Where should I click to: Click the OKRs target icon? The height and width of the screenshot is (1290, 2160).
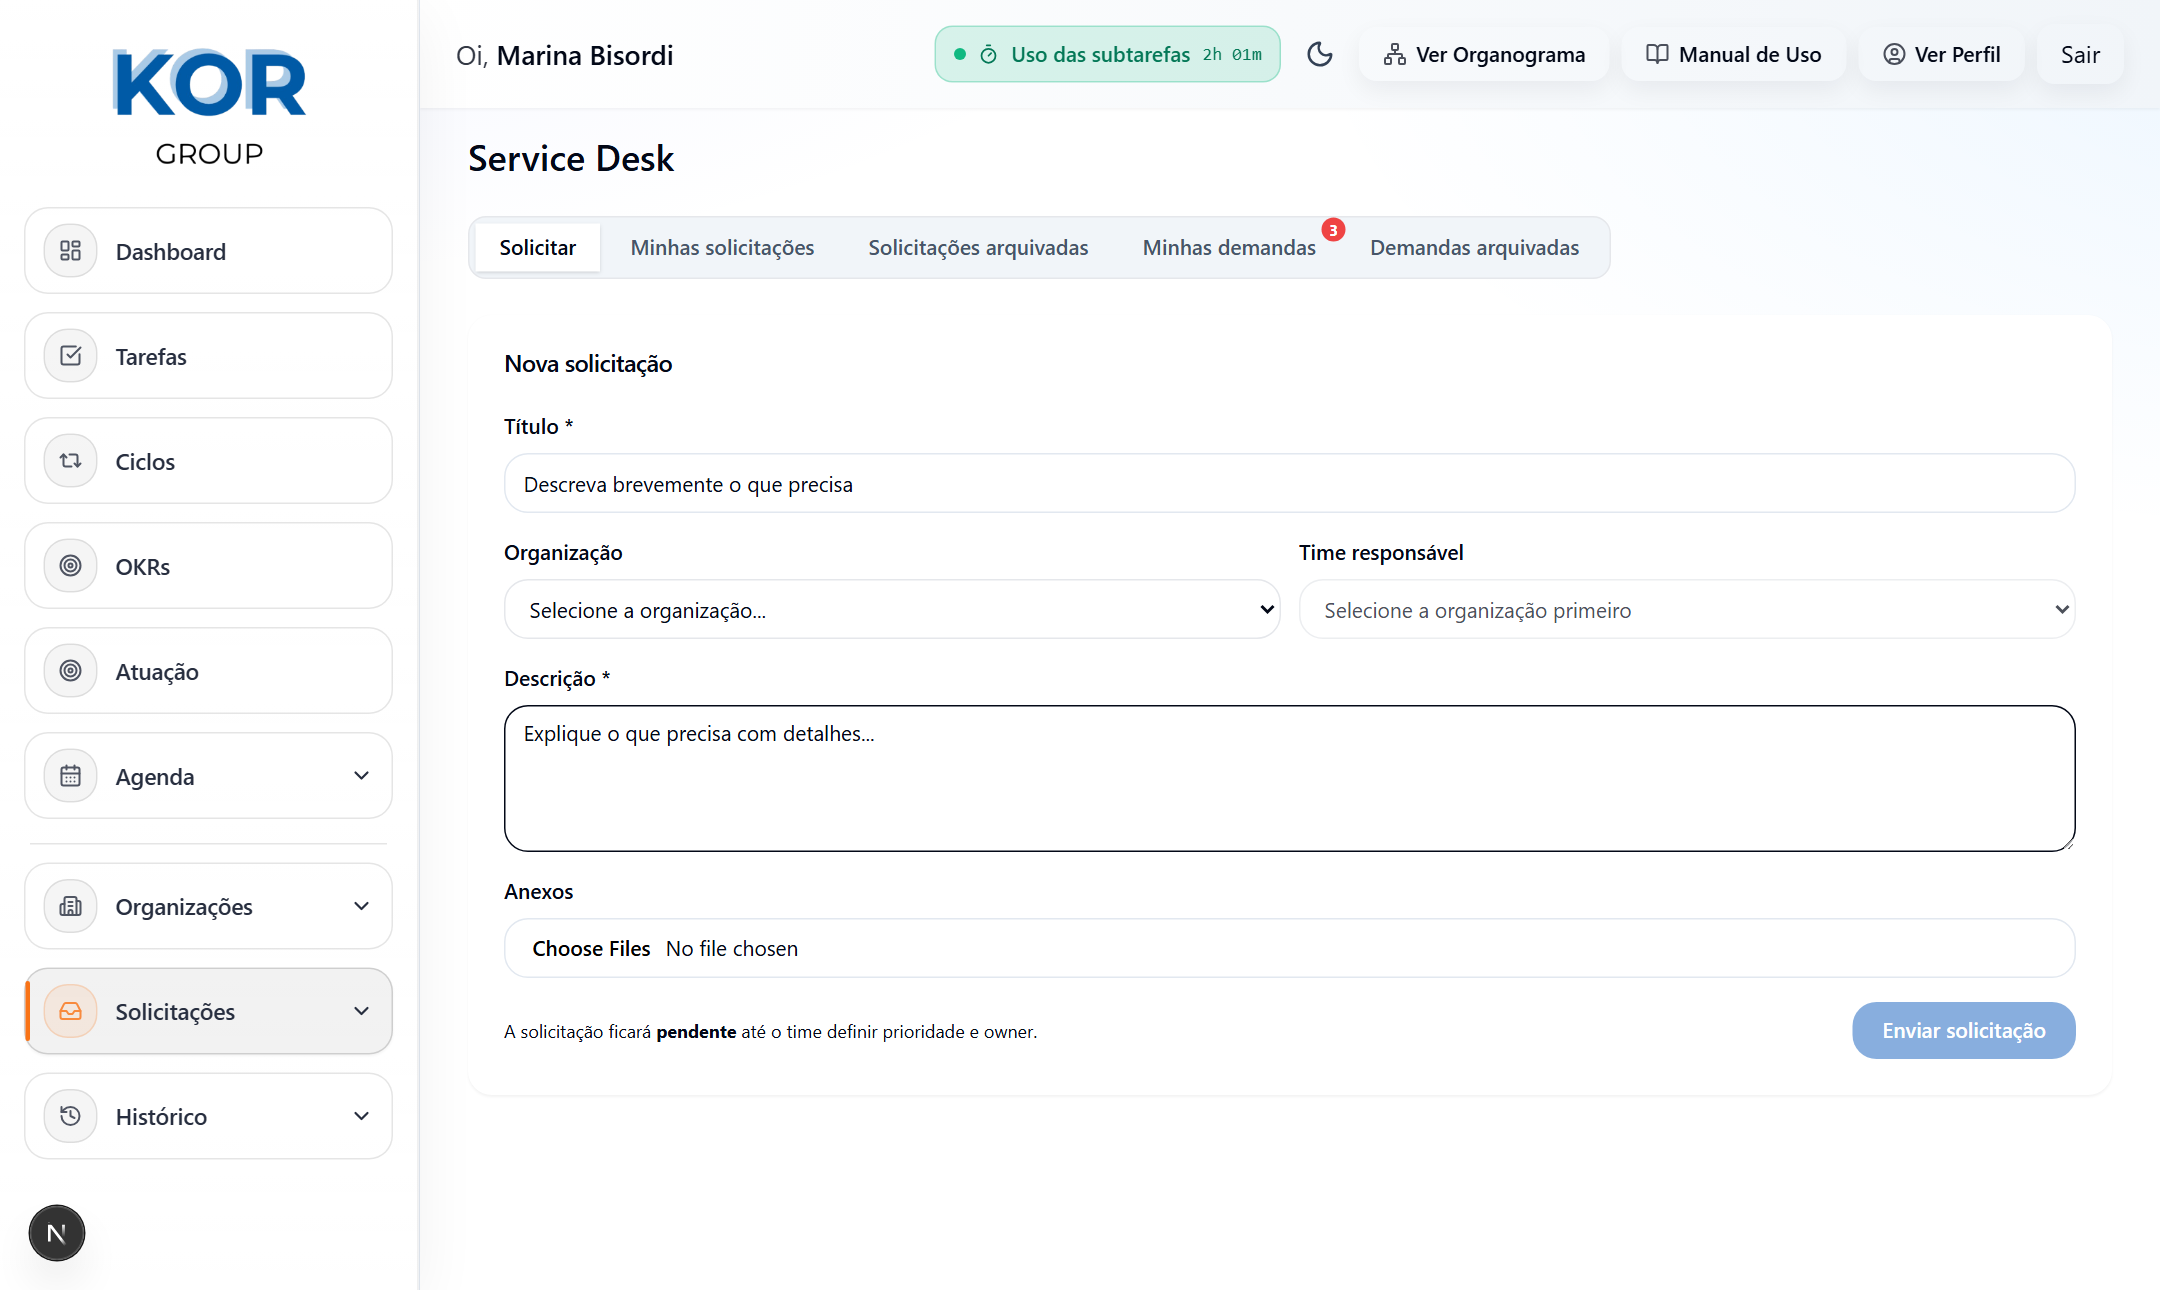tap(70, 565)
